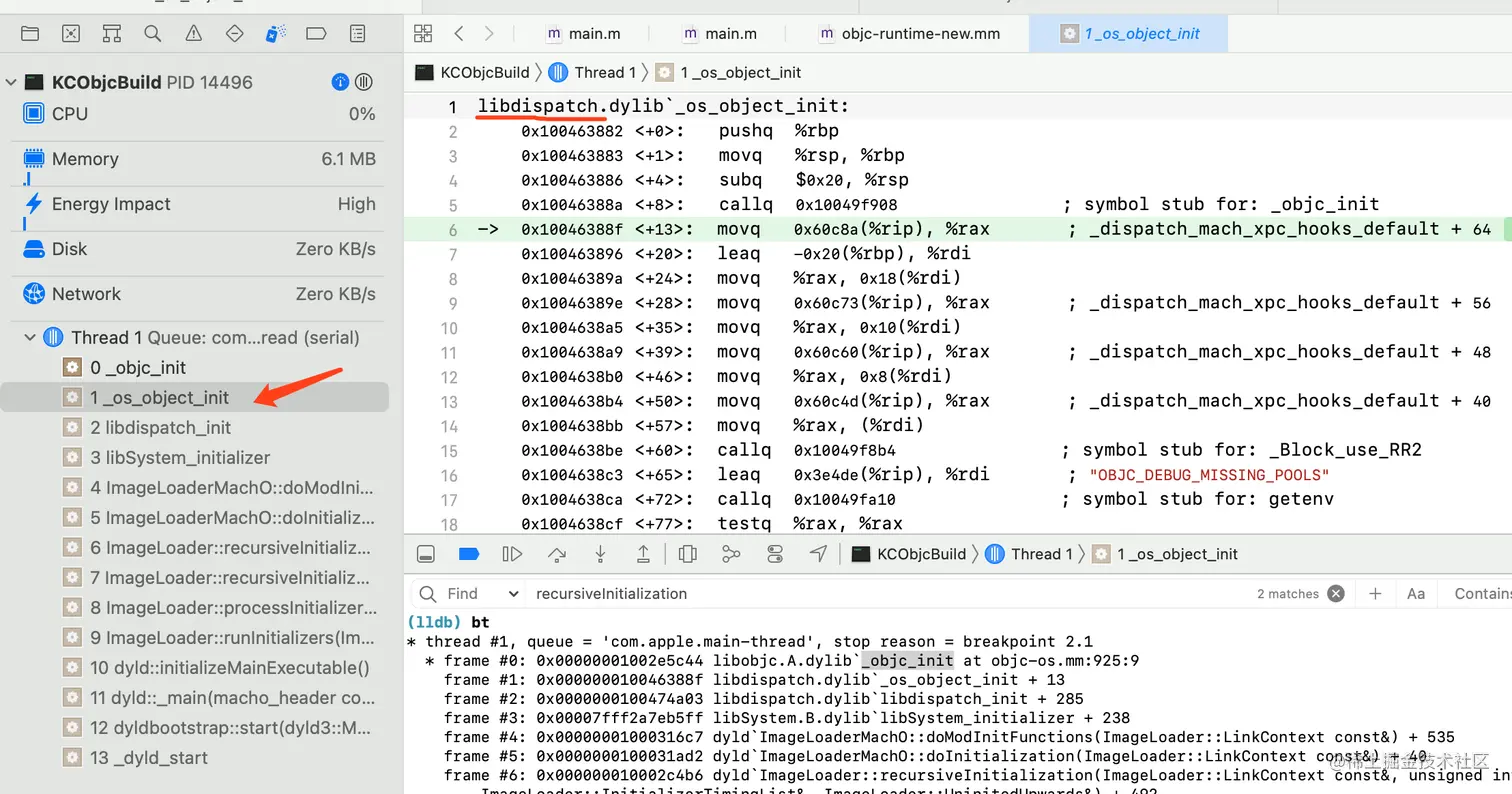Go back in editor history
1512x794 pixels.
point(459,33)
